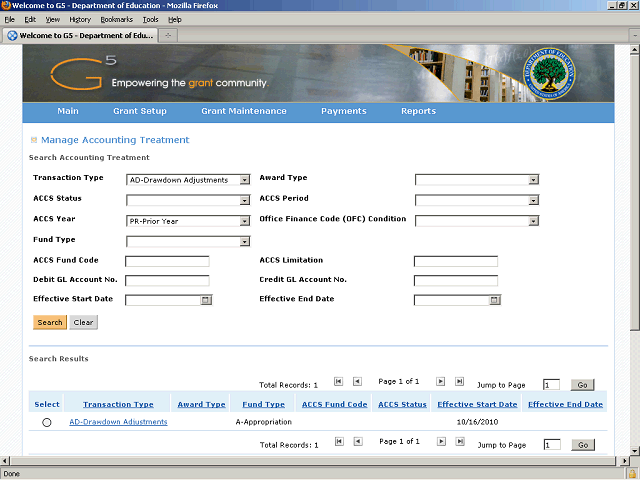The width and height of the screenshot is (640, 480).
Task: Open the Payments menu
Action: 344,111
